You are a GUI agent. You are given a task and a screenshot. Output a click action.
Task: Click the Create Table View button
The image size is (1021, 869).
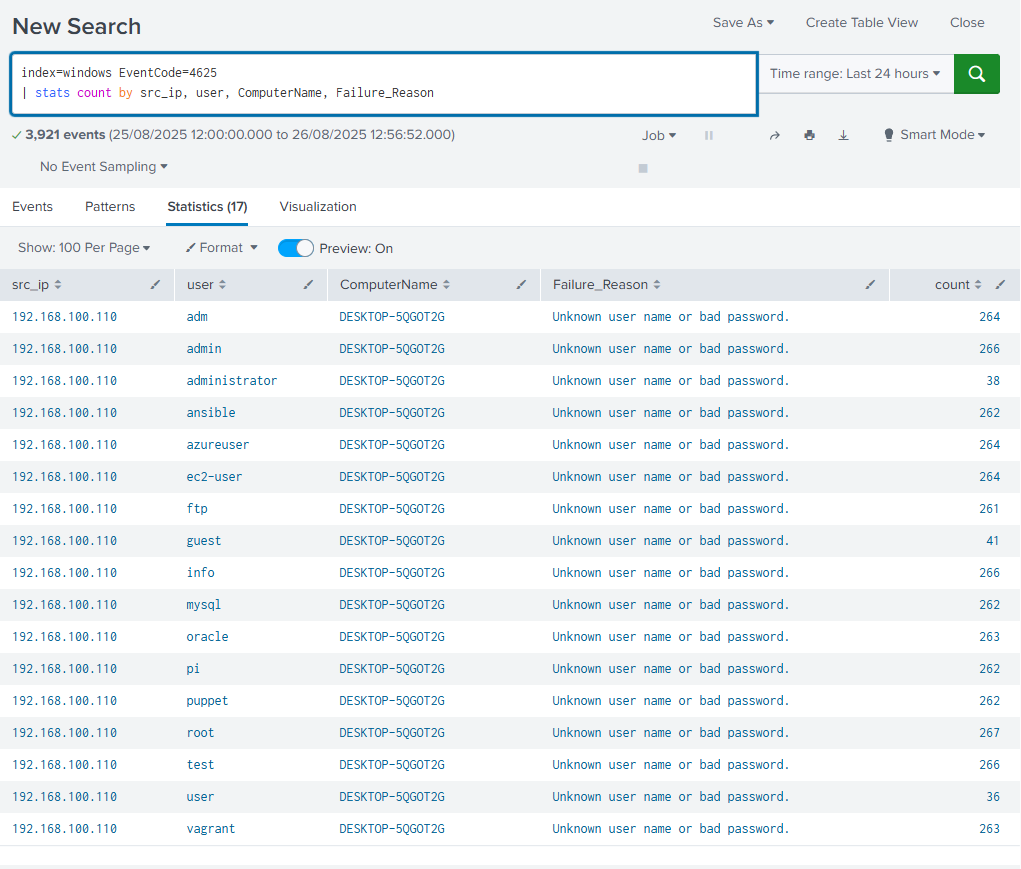[861, 22]
